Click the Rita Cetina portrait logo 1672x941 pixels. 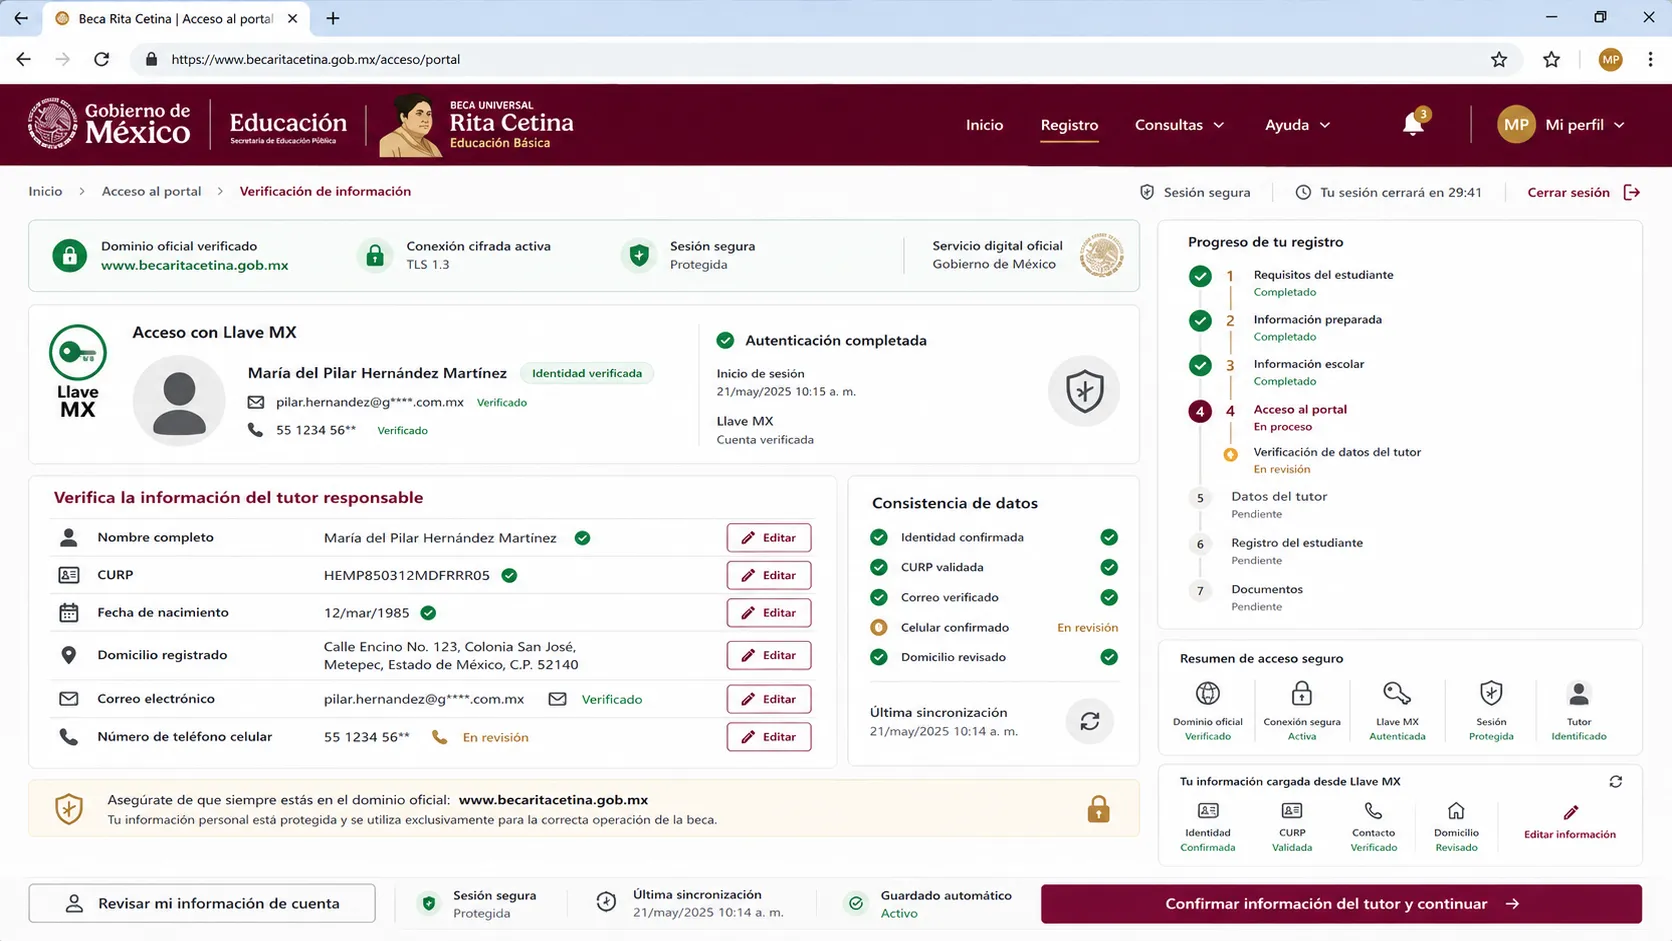point(411,125)
